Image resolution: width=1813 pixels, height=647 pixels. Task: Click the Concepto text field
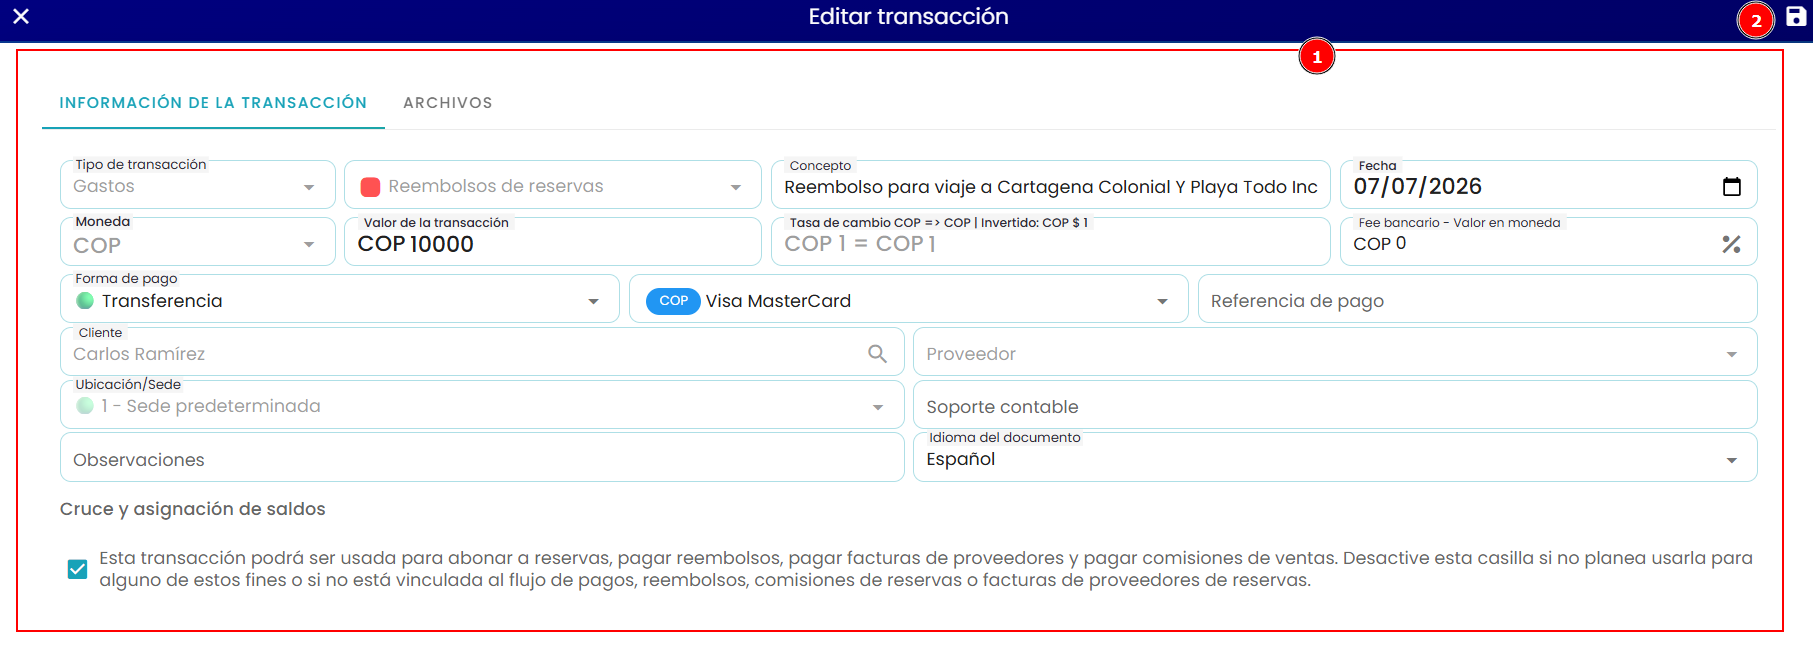(x=1051, y=186)
